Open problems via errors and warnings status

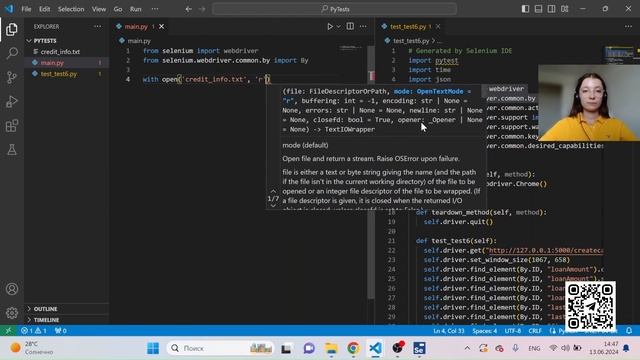coord(33,331)
